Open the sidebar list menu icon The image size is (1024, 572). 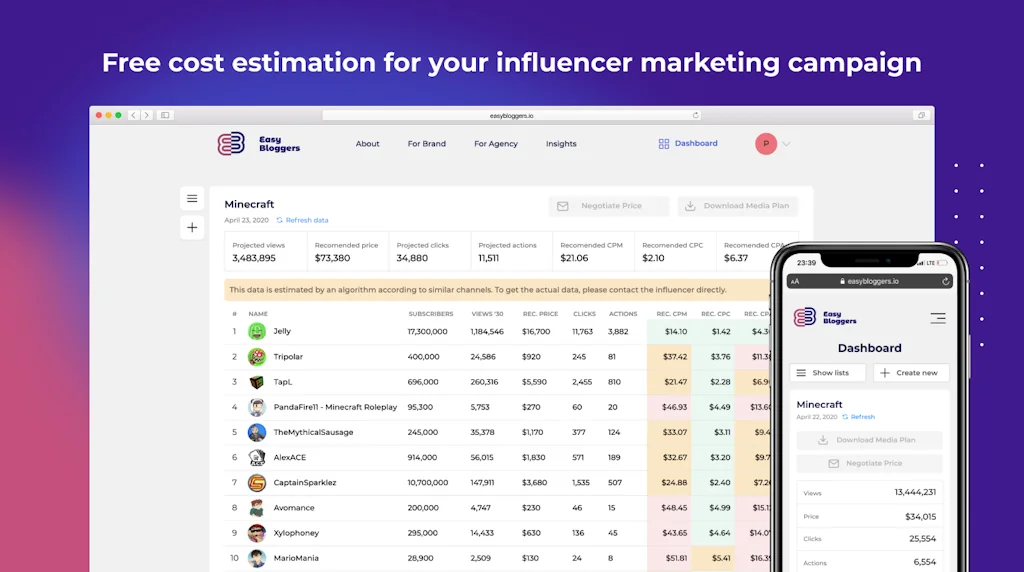tap(192, 198)
